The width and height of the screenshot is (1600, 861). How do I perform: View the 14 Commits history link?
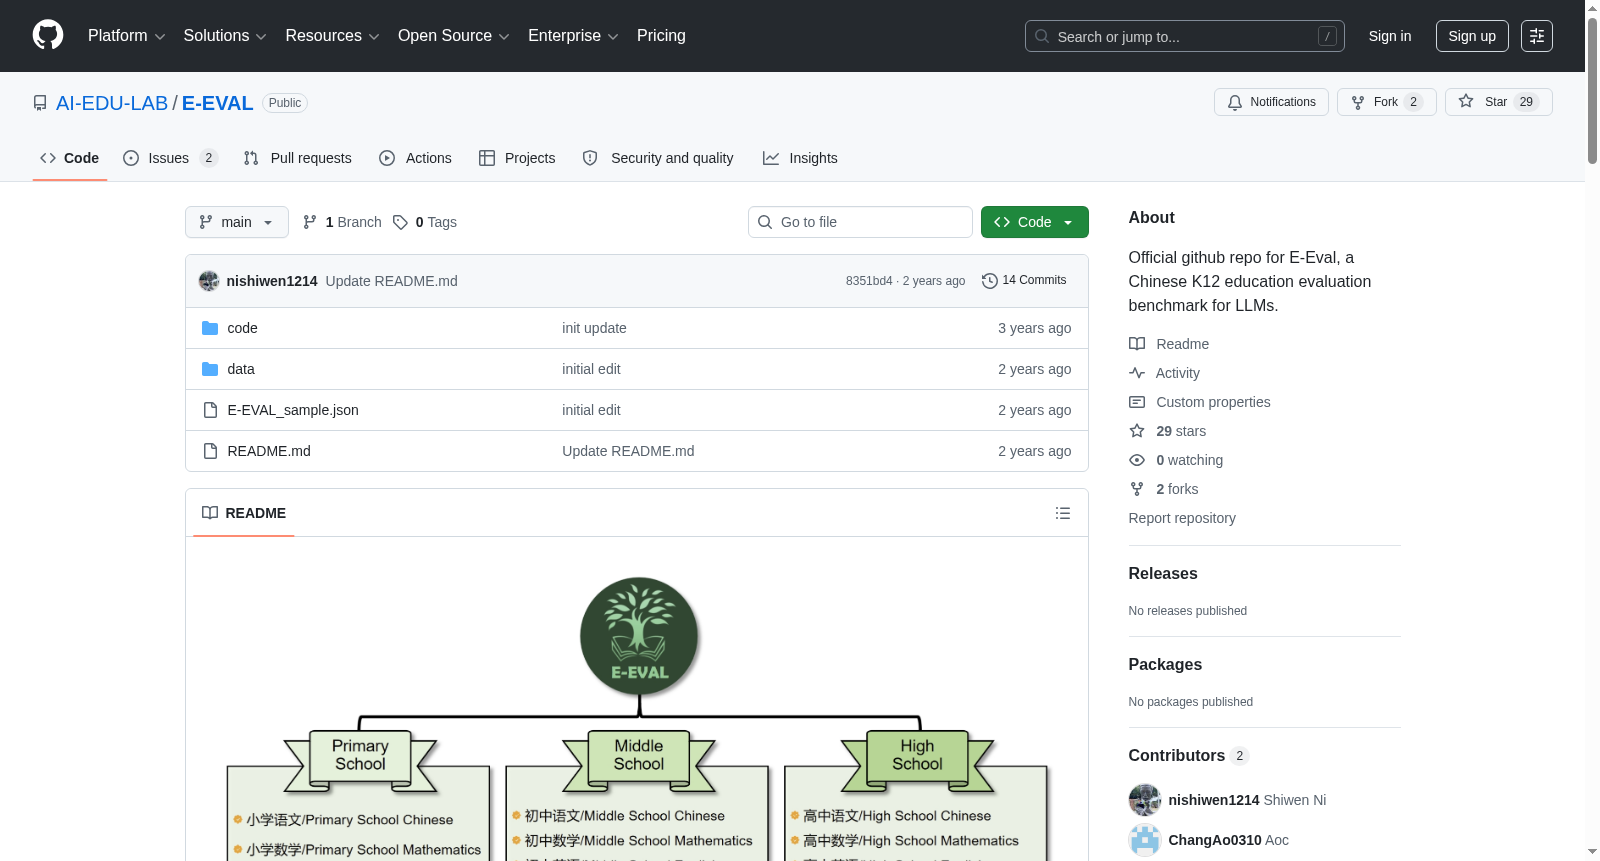(1024, 281)
